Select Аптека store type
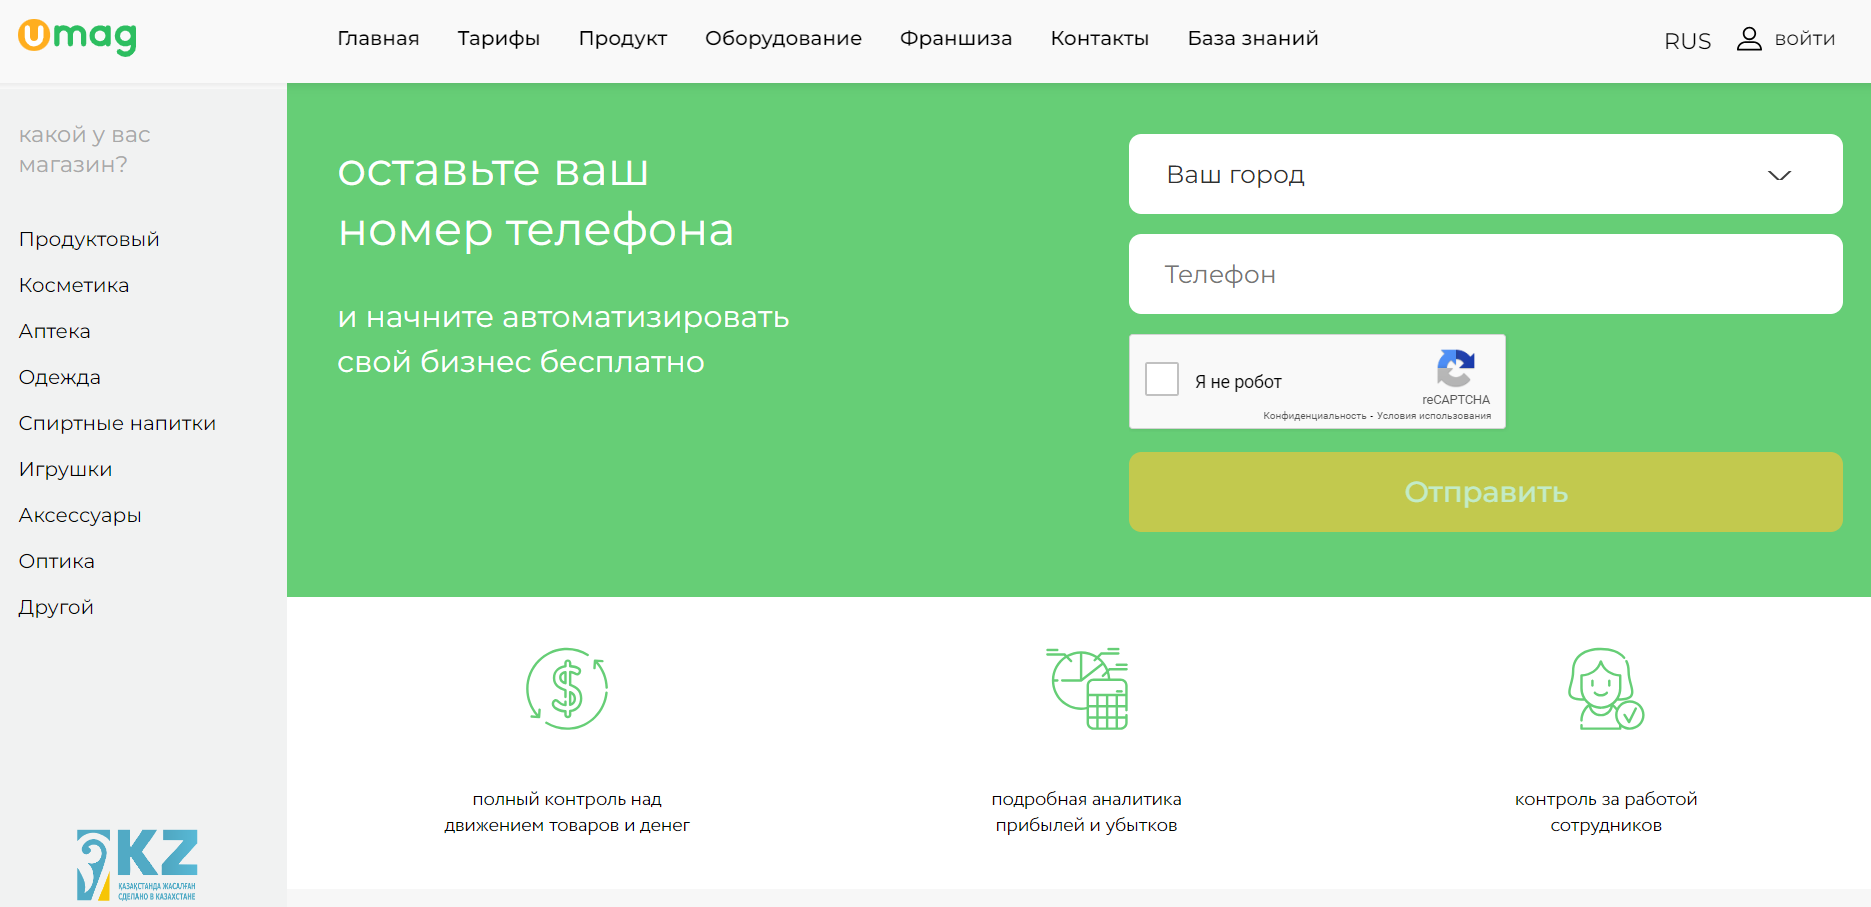The image size is (1871, 907). [54, 331]
